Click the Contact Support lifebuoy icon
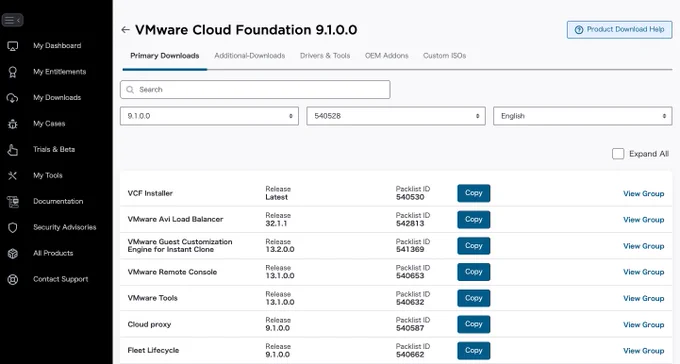 coord(13,279)
